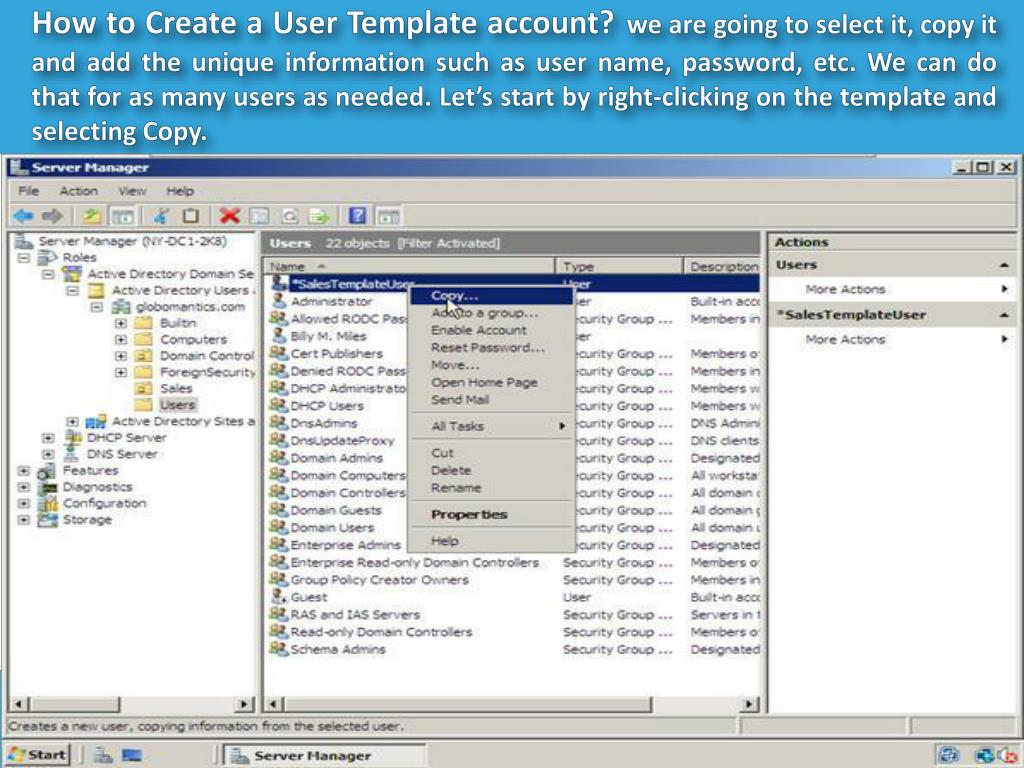Toggle the Show/Hide Action Pane toolbar icon

389,216
